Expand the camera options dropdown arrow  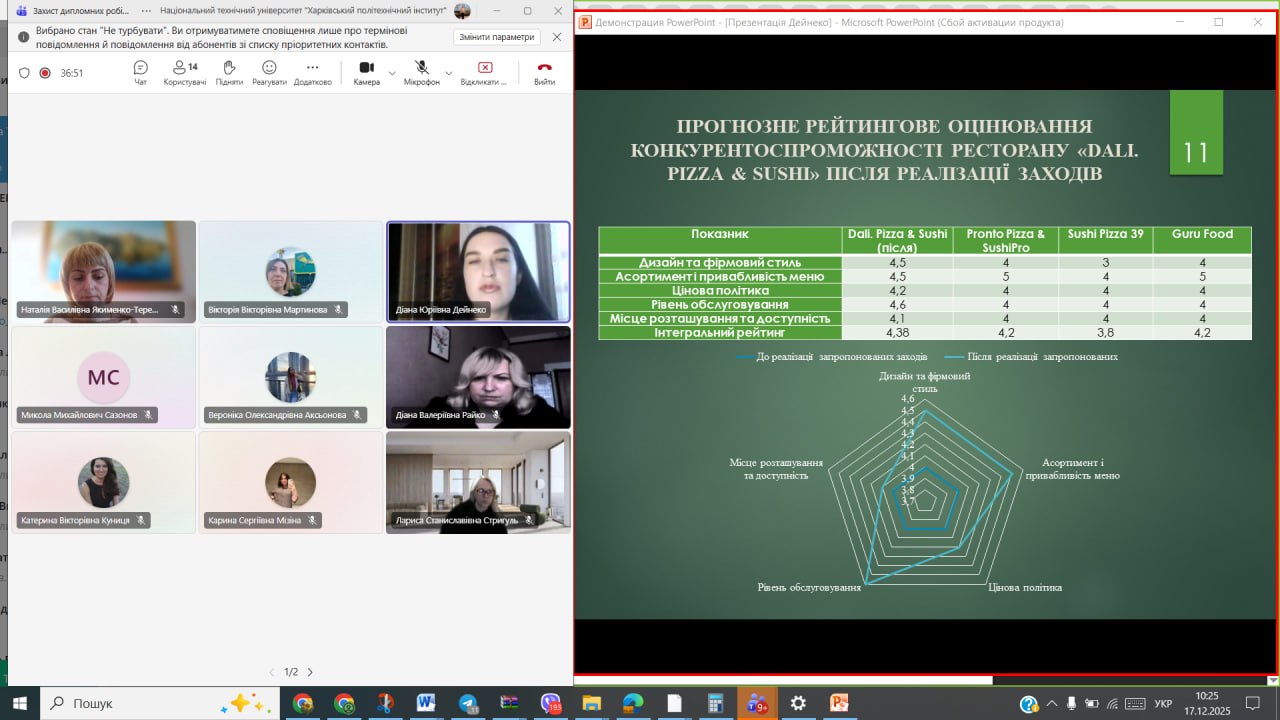pyautogui.click(x=392, y=73)
